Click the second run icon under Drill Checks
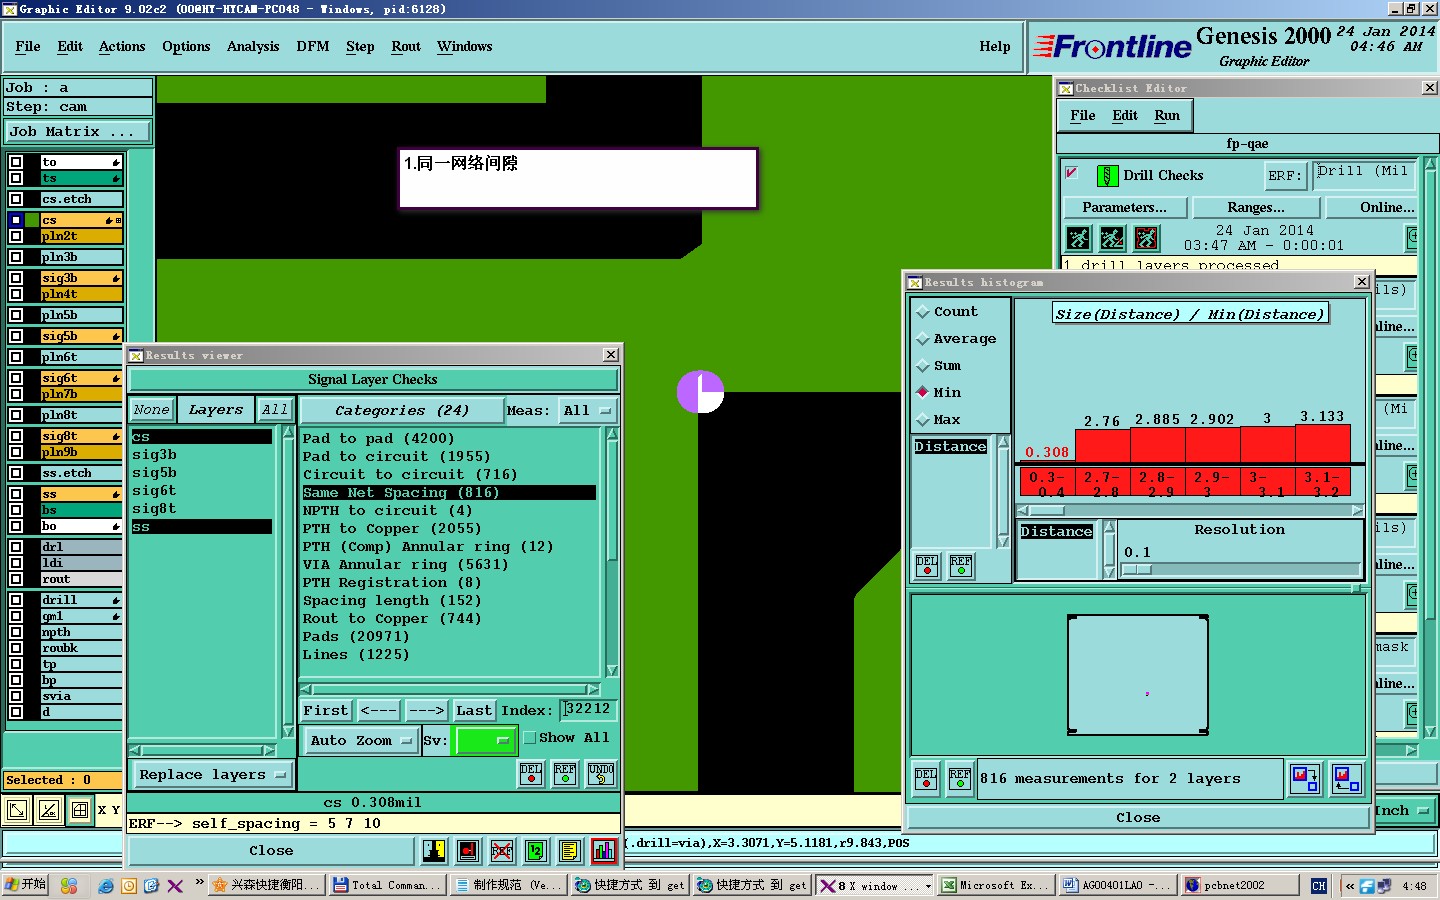This screenshot has width=1440, height=900. (1112, 238)
